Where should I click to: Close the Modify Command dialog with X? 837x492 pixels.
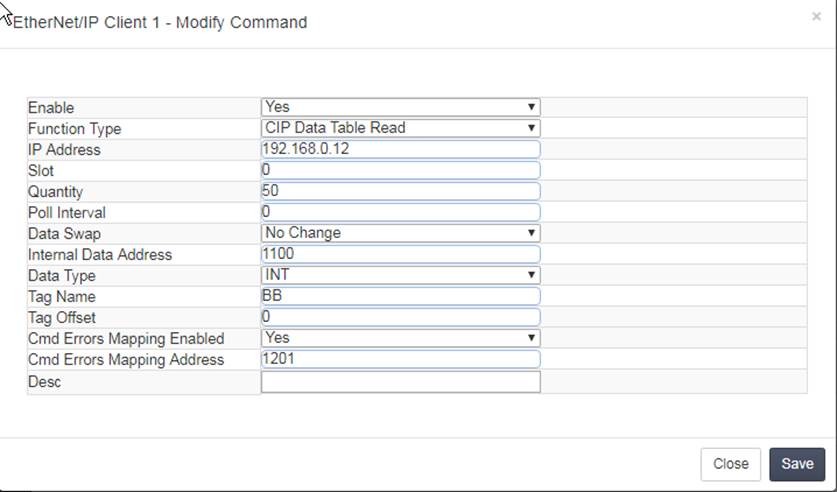pyautogui.click(x=816, y=17)
